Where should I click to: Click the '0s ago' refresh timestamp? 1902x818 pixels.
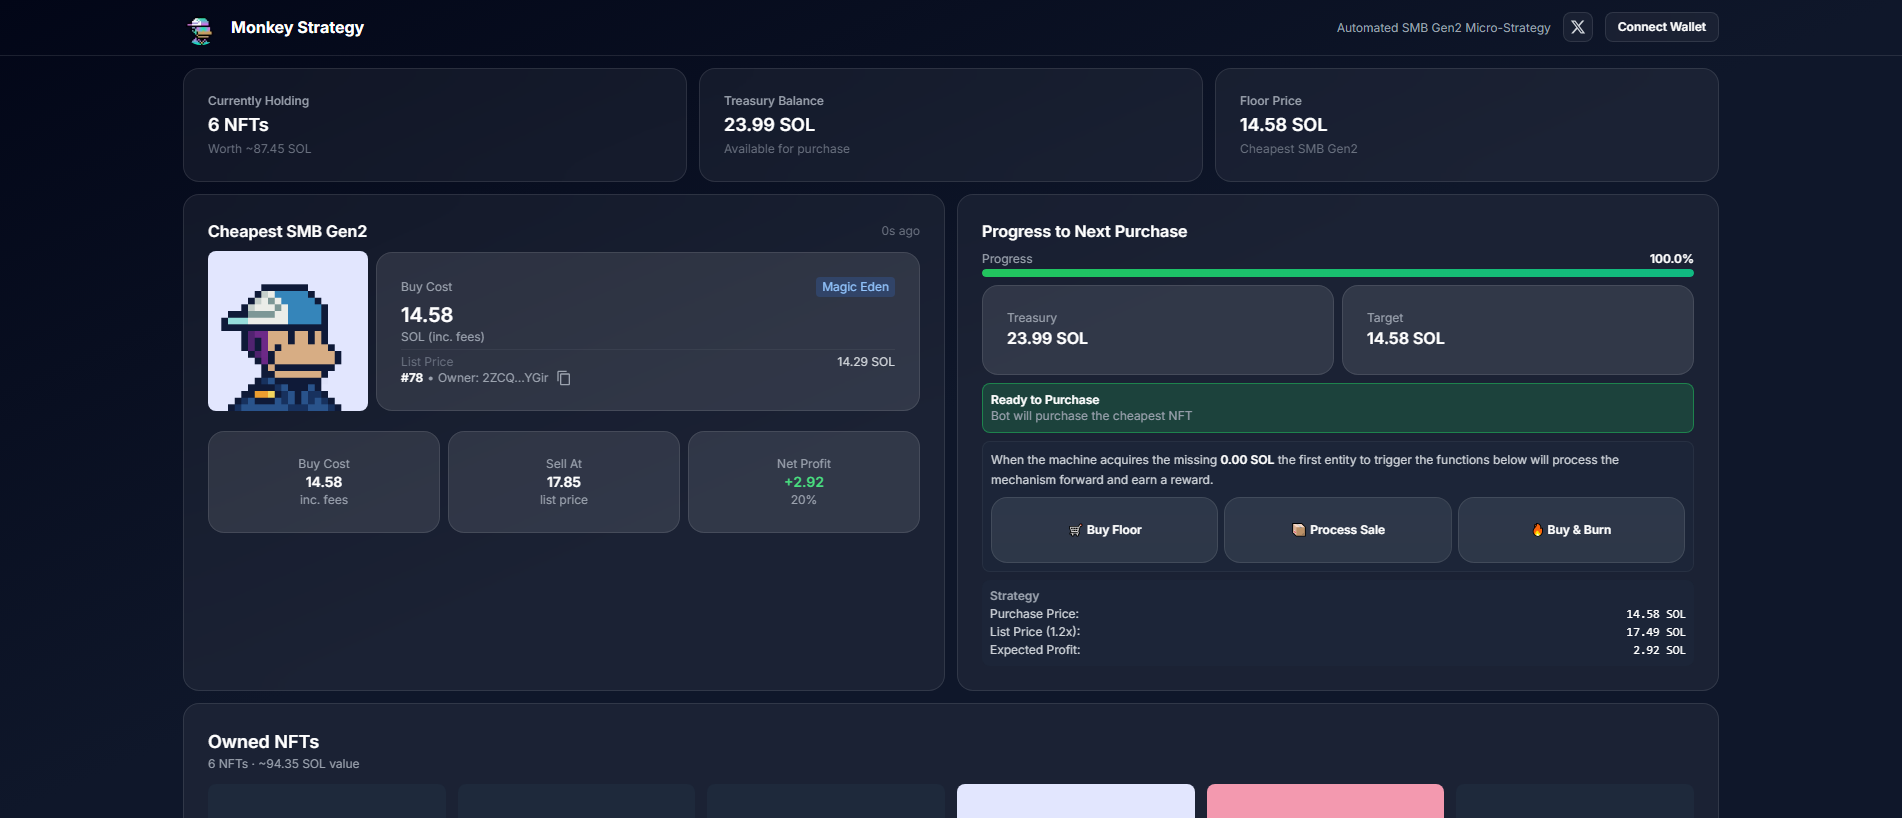tap(900, 231)
